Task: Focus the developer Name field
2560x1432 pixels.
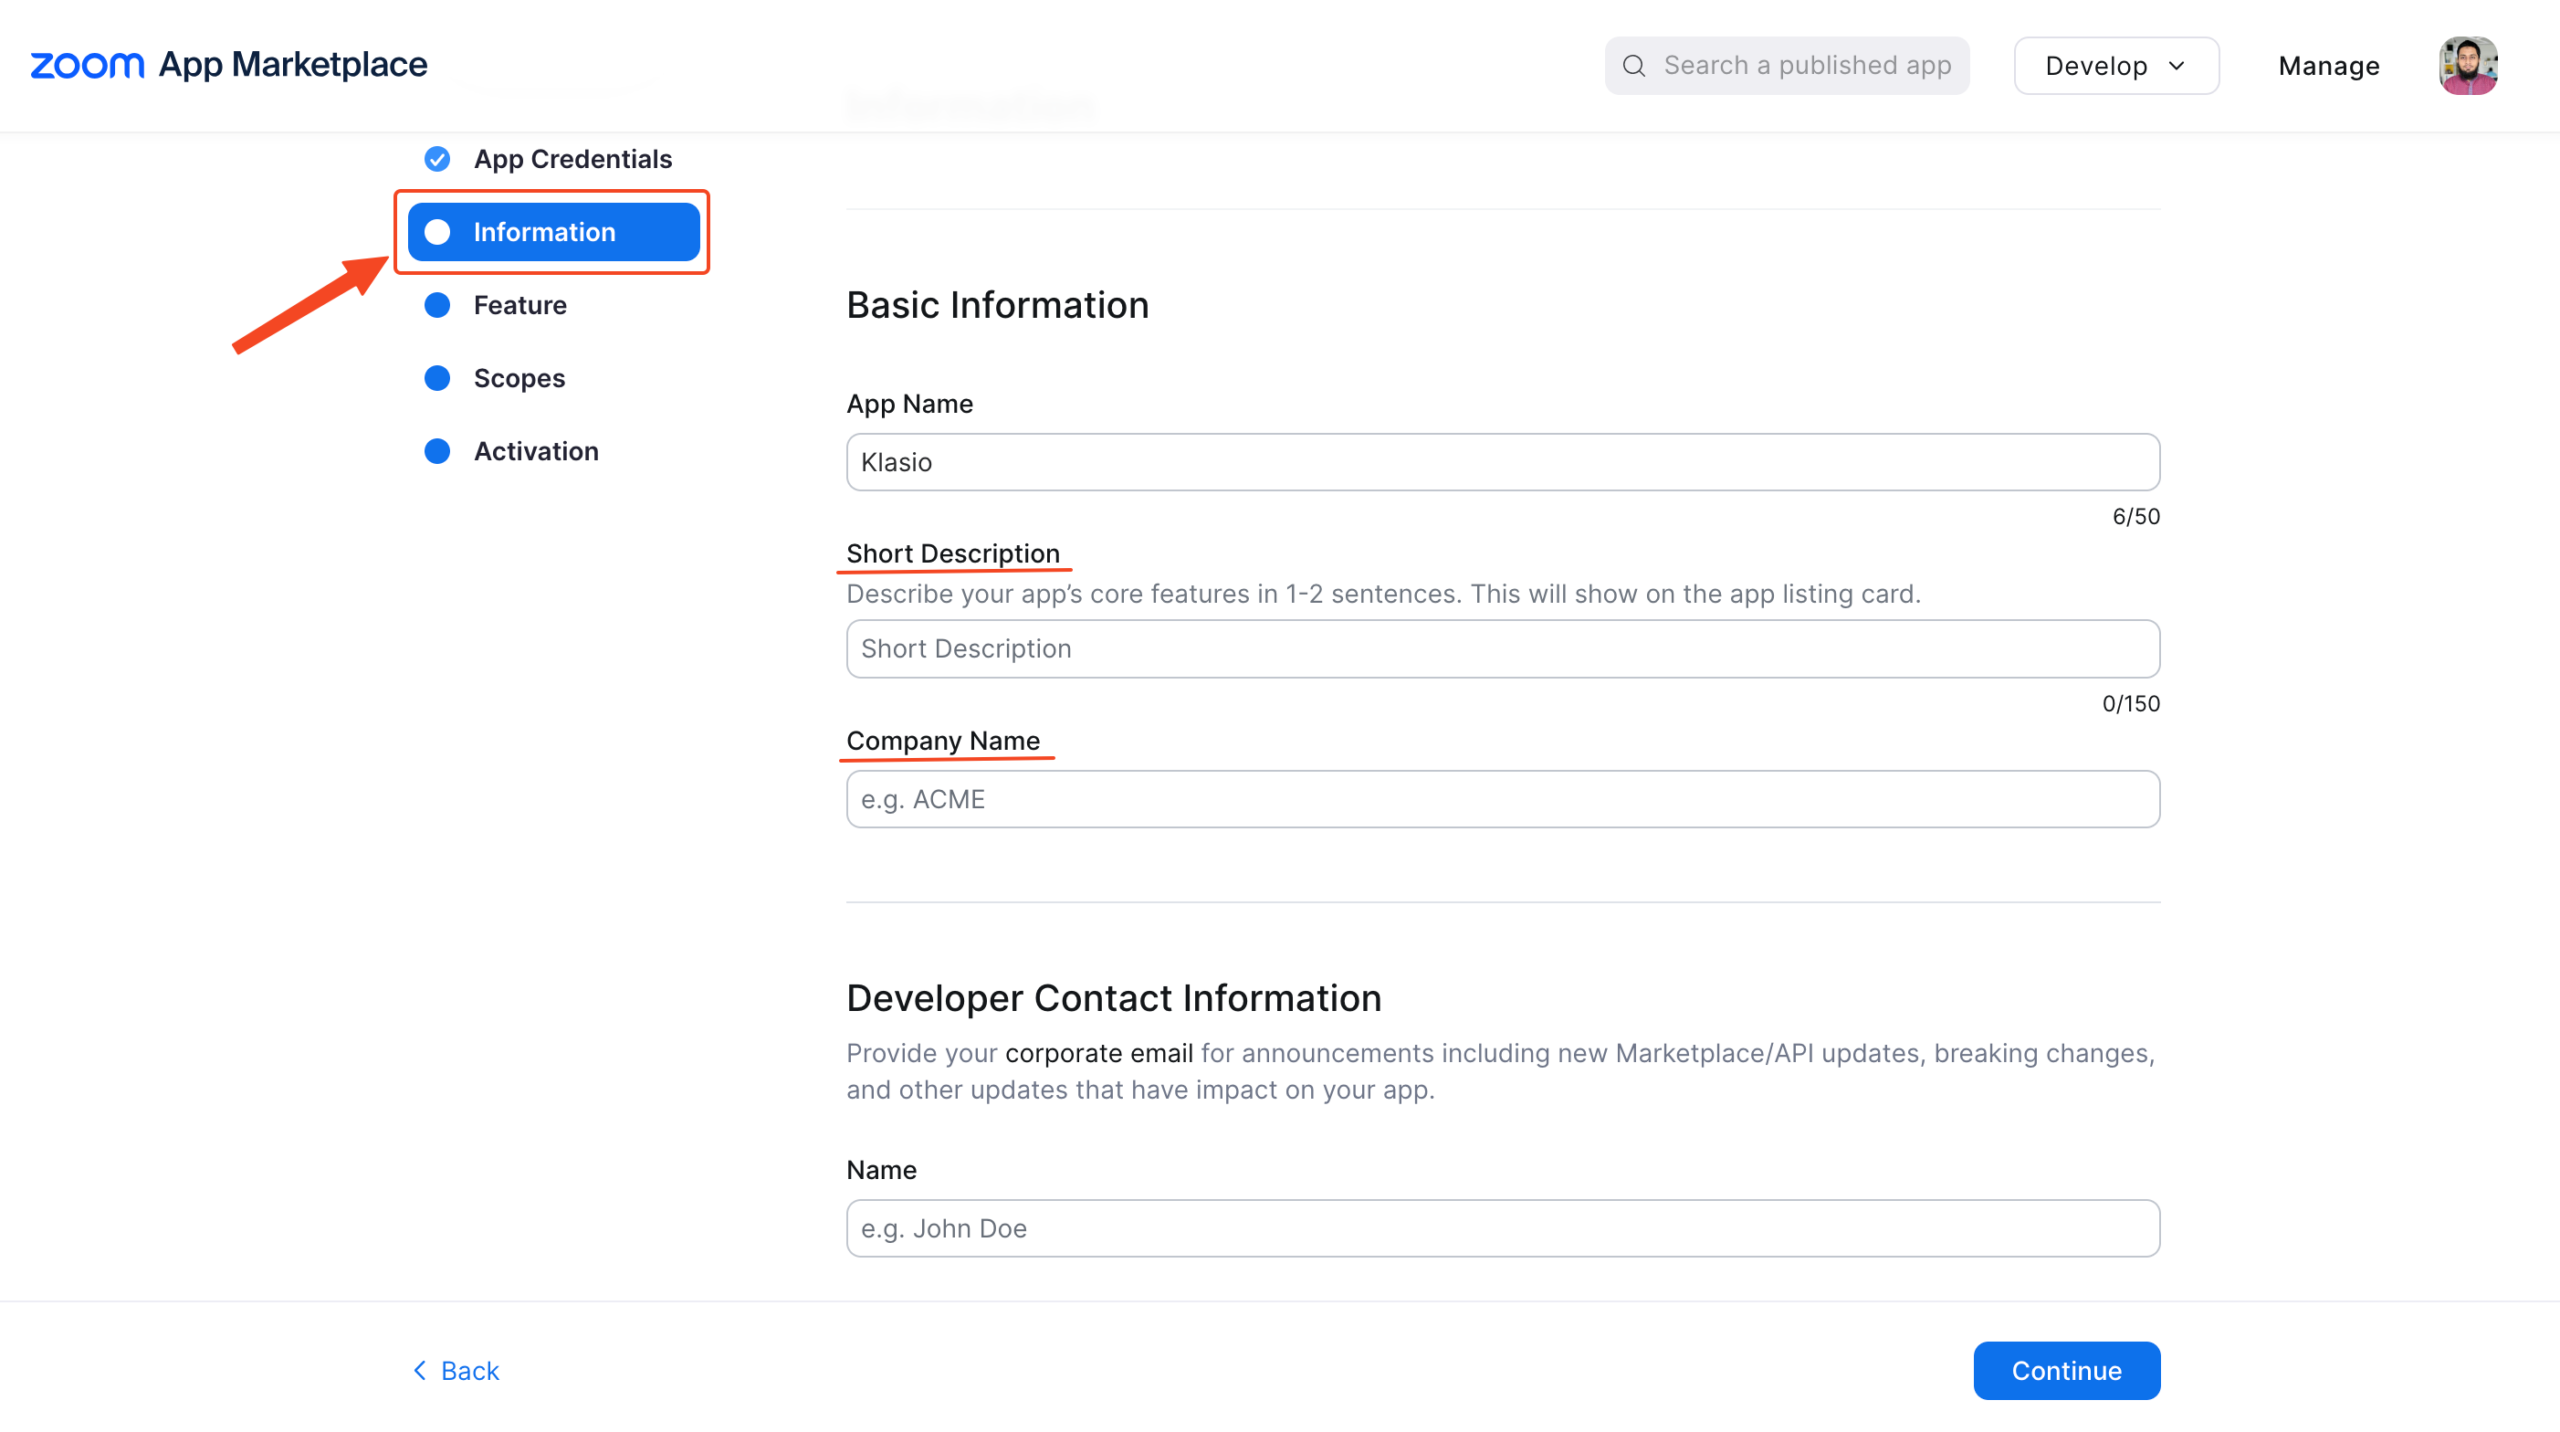Action: [1502, 1228]
